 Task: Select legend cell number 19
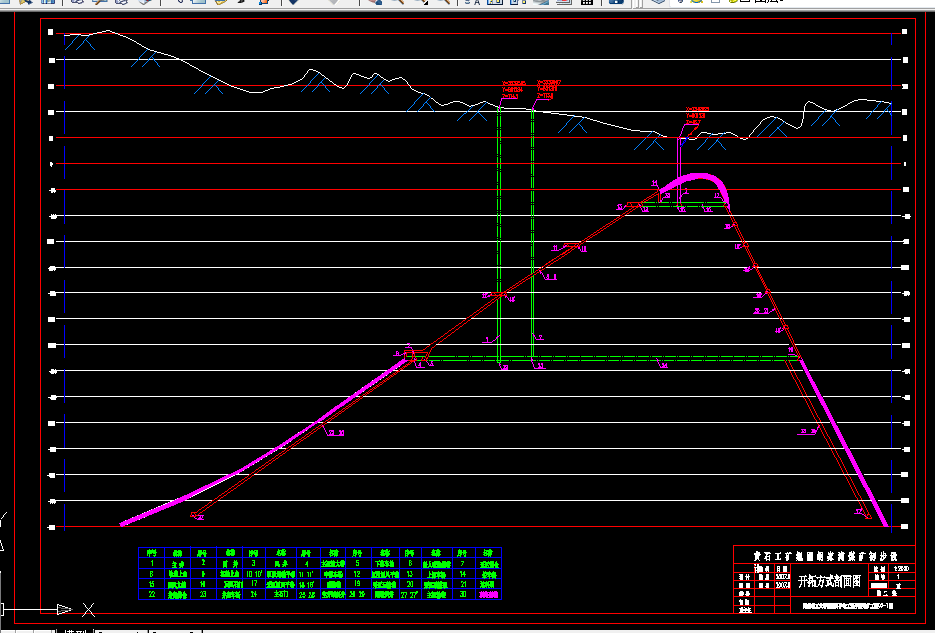pyautogui.click(x=357, y=584)
